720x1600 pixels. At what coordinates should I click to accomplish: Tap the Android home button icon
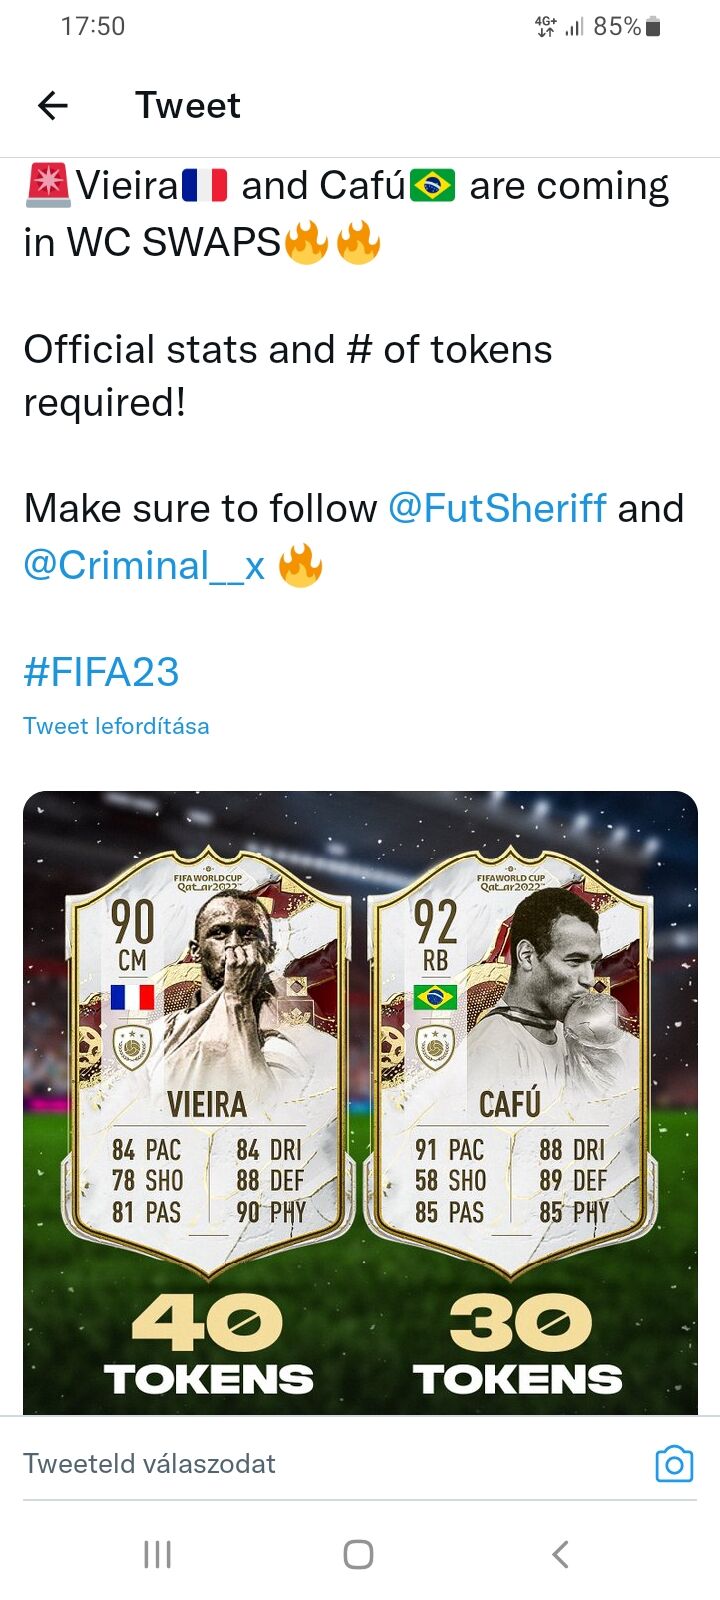click(358, 1554)
